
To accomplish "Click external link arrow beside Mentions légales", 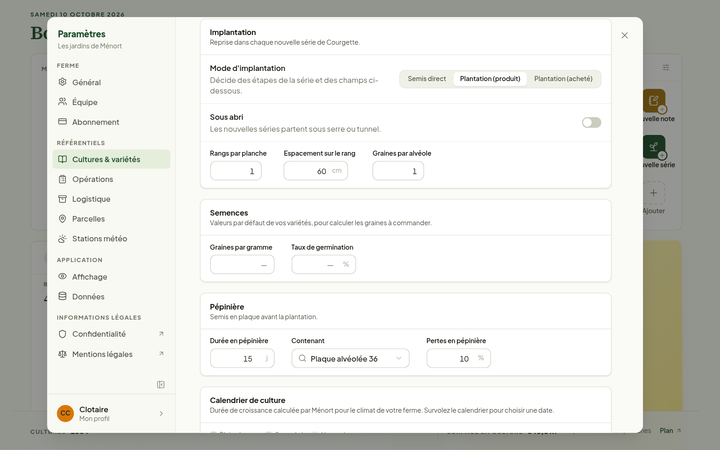I will click(x=161, y=354).
